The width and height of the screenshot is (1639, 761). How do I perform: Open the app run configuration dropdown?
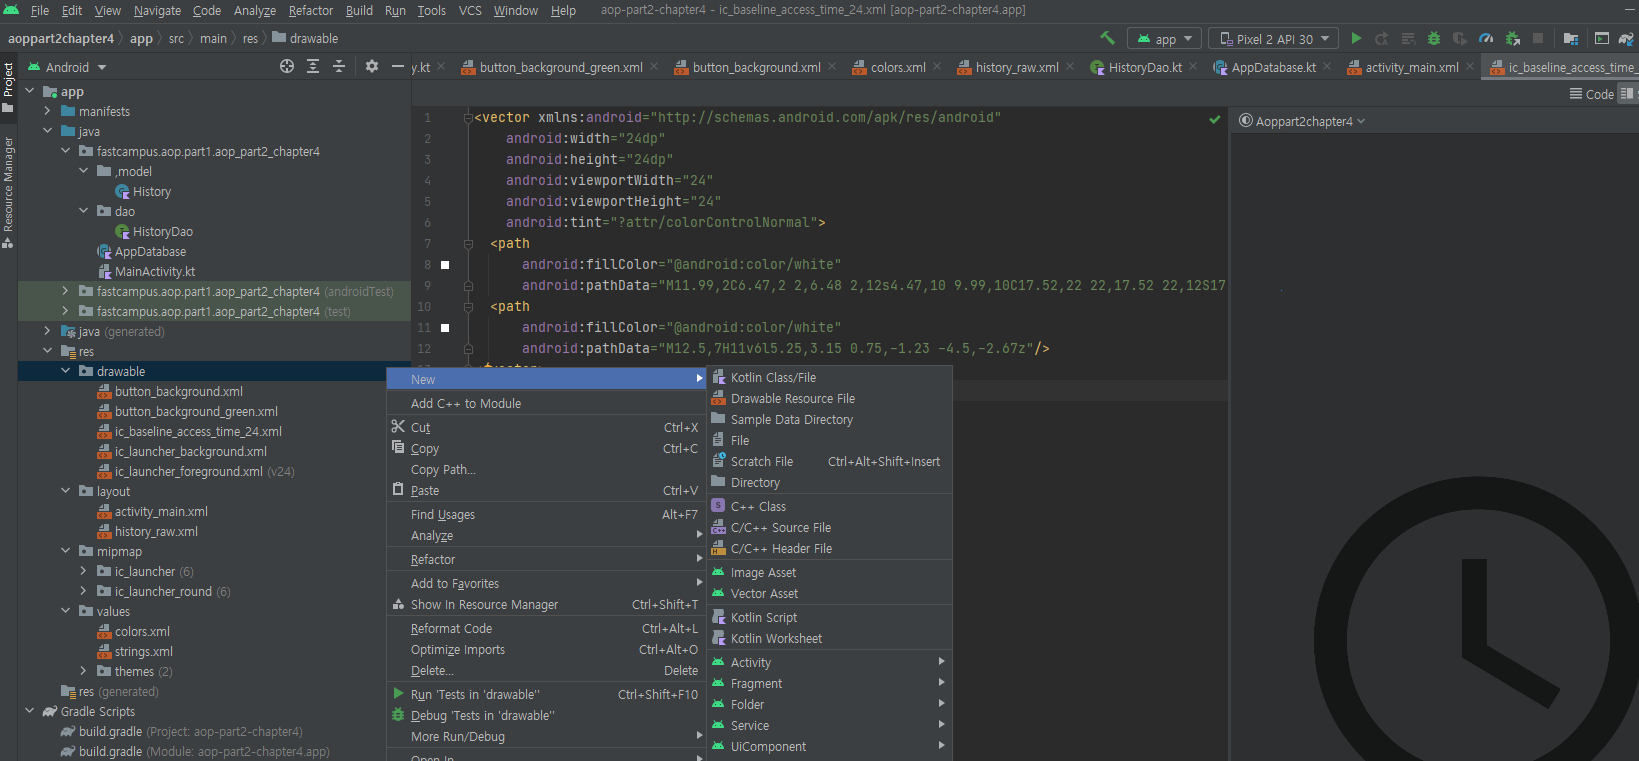tap(1165, 38)
